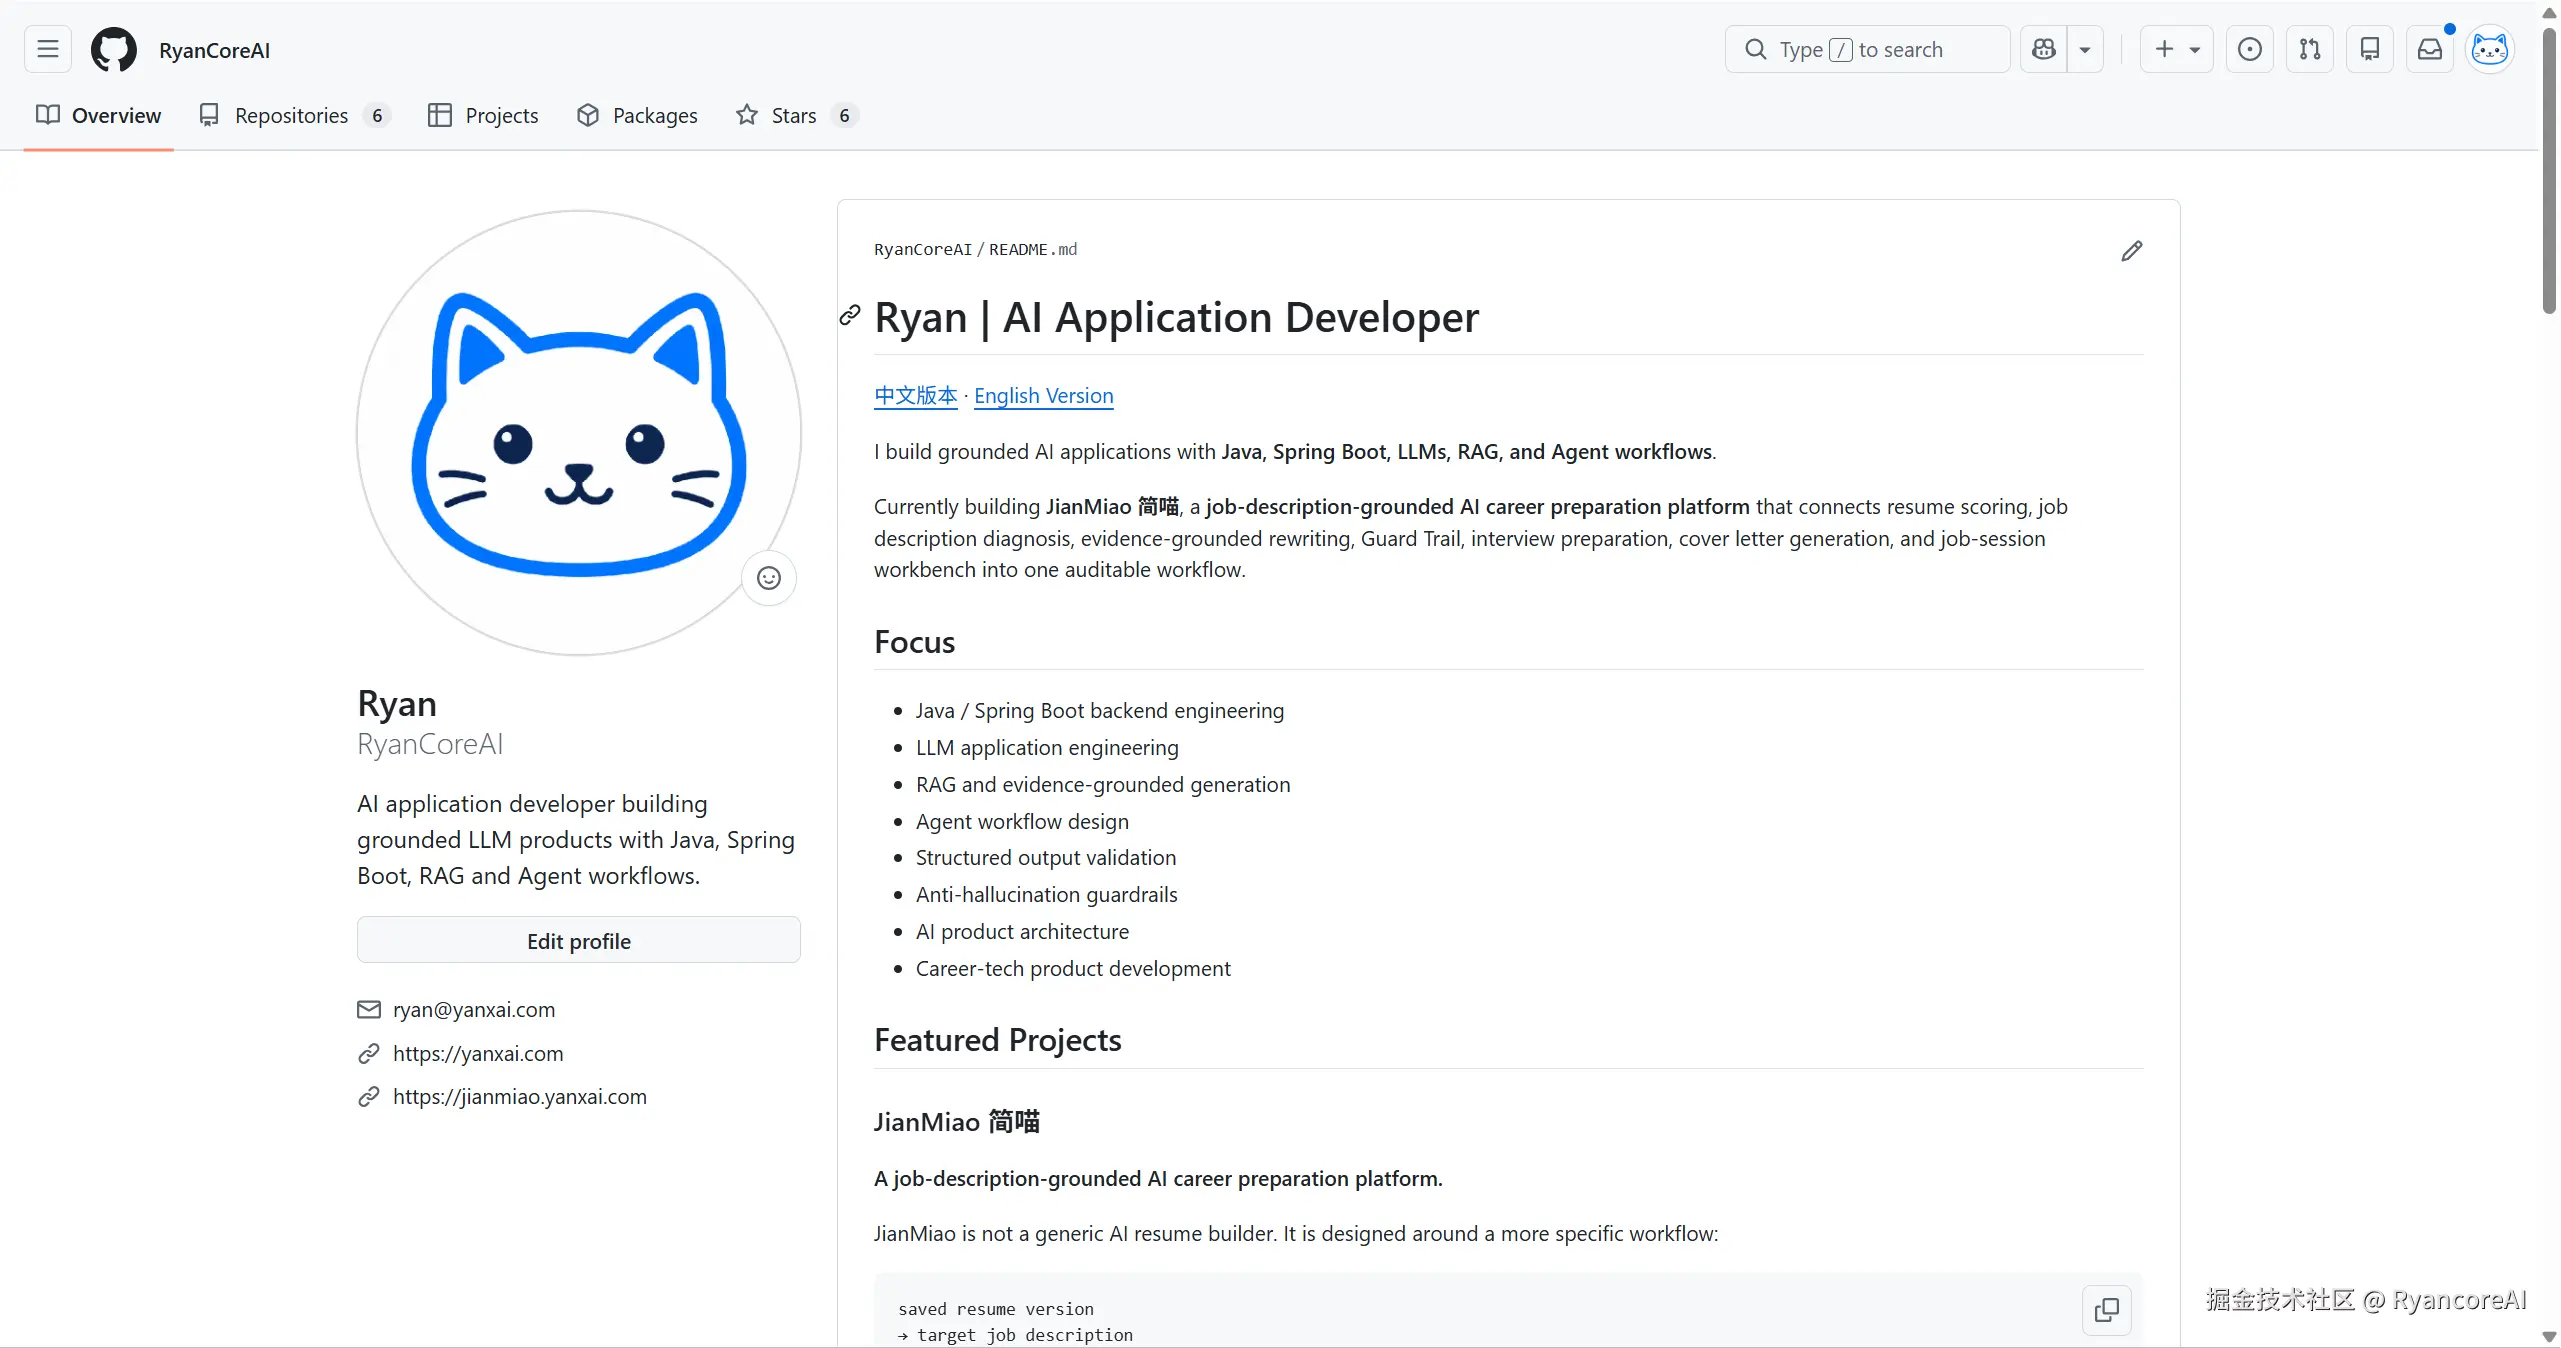The image size is (2561, 1348).
Task: Click the vertical page scrollbar thumb
Action: [x=2550, y=170]
